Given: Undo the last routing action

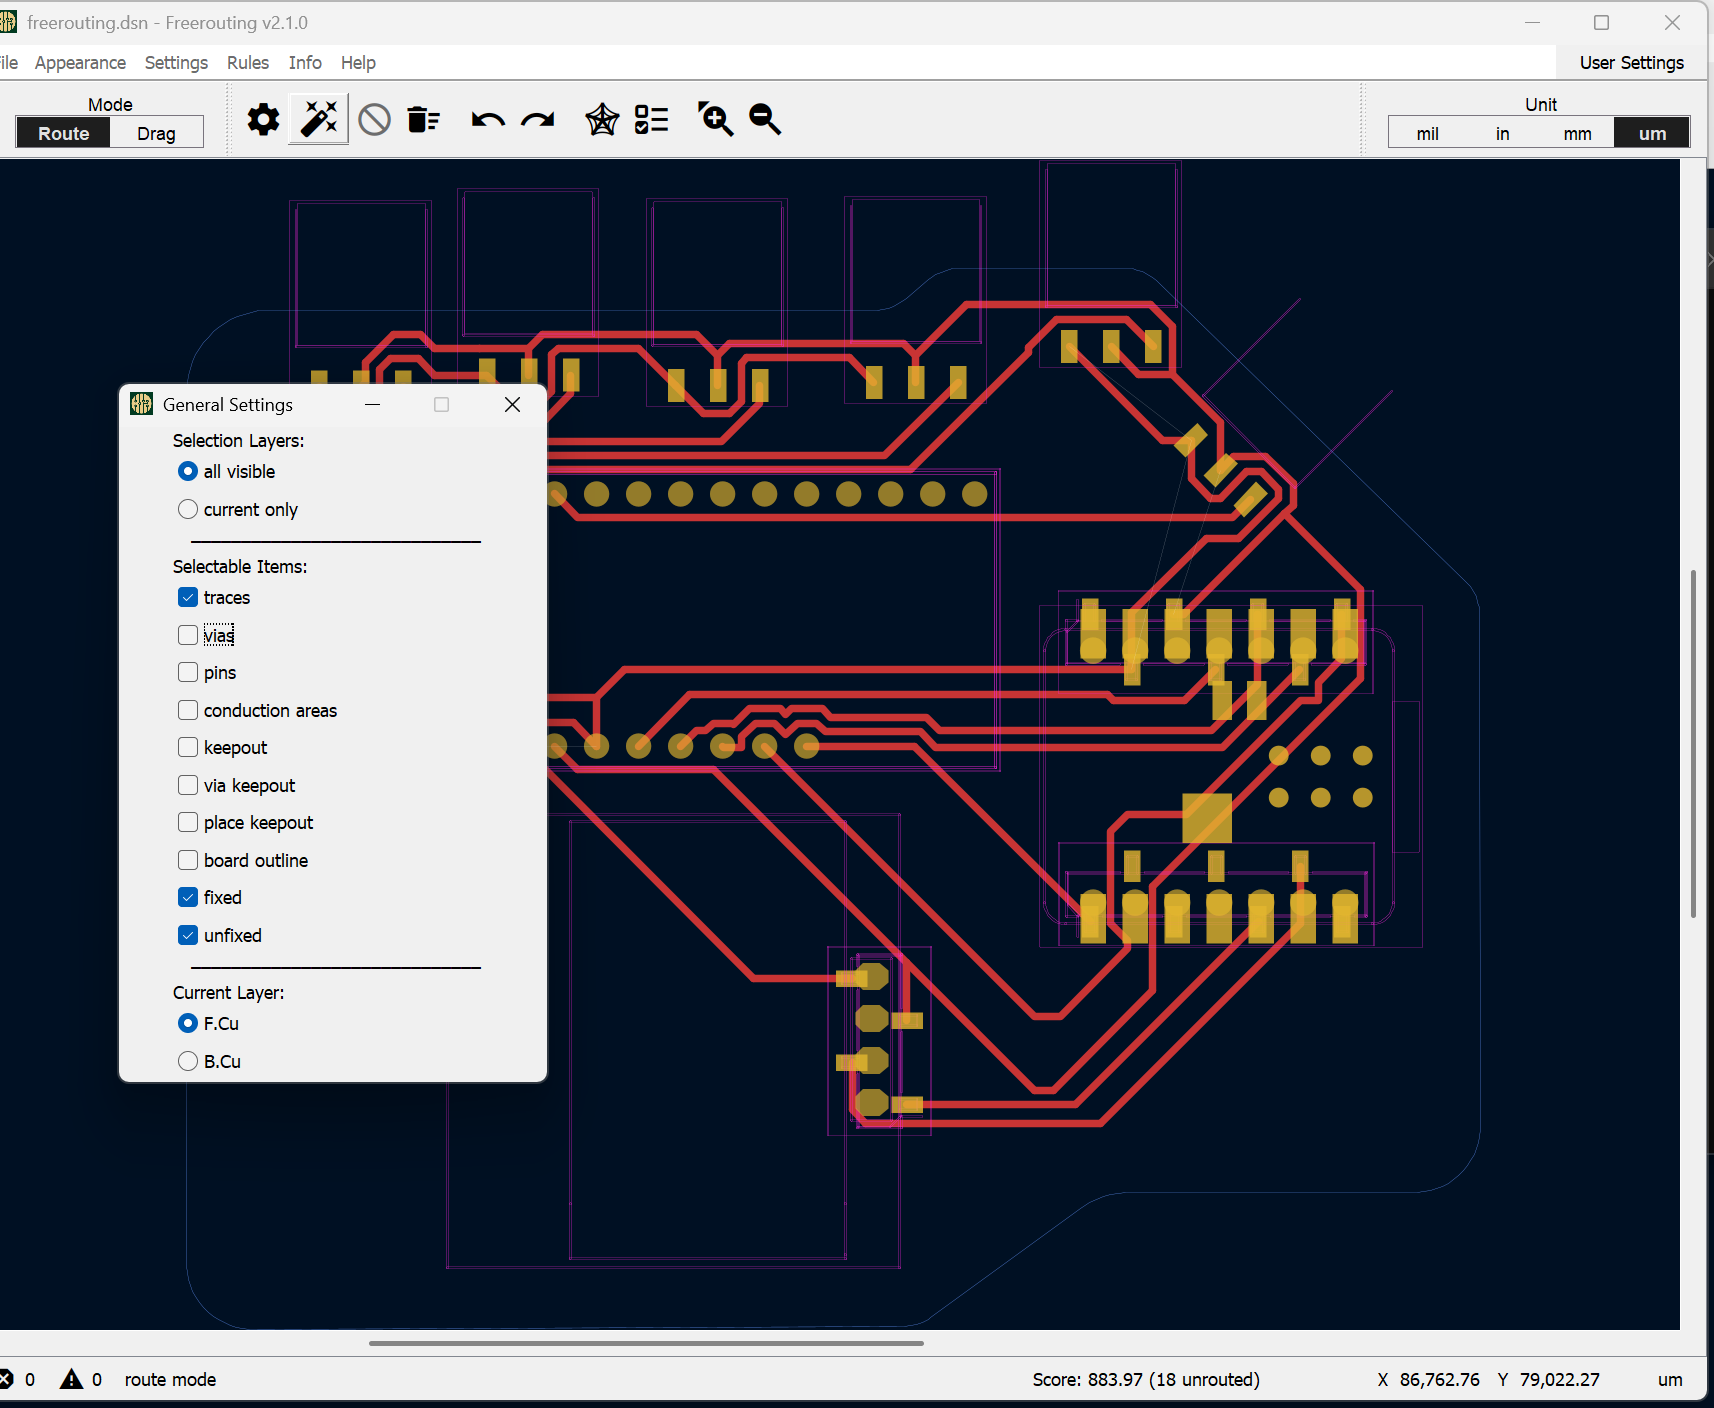Looking at the screenshot, I should tap(488, 120).
